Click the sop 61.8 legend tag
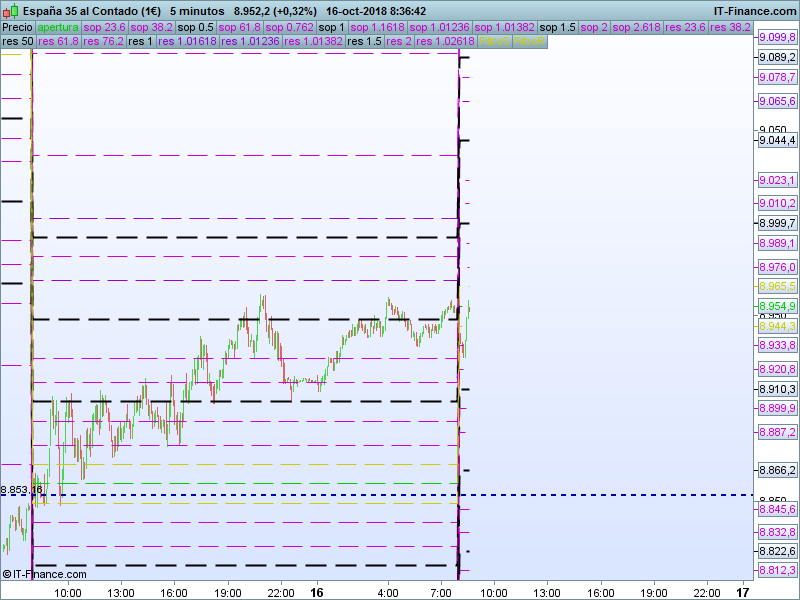This screenshot has height=600, width=800. pyautogui.click(x=239, y=27)
